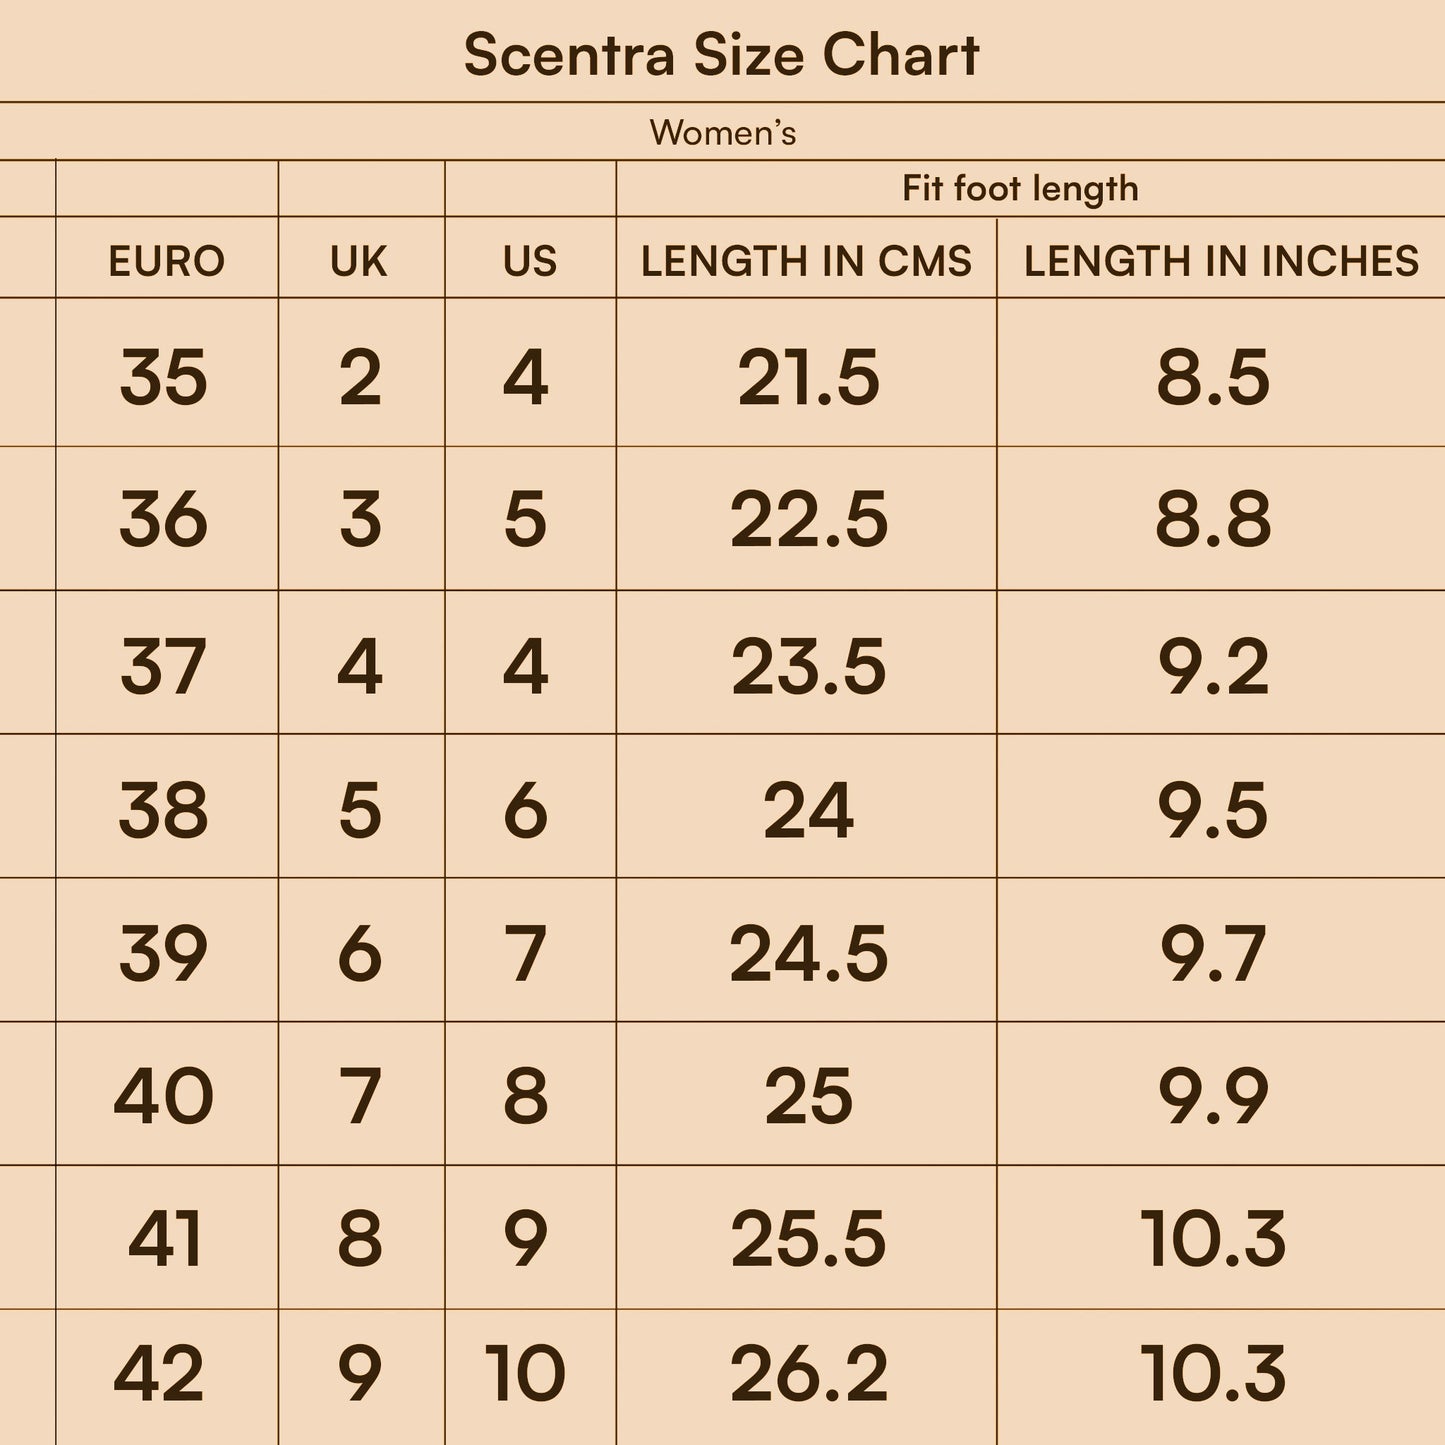Click the UK column header
The height and width of the screenshot is (1445, 1445).
coord(359,261)
